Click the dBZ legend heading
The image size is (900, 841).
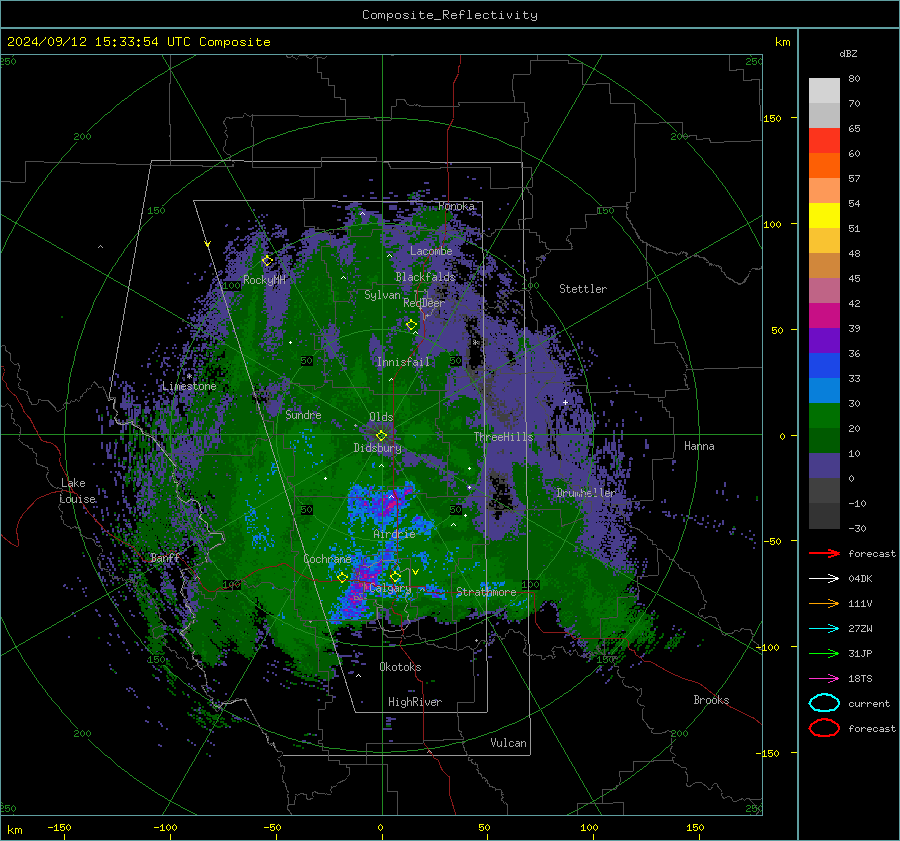tap(848, 53)
